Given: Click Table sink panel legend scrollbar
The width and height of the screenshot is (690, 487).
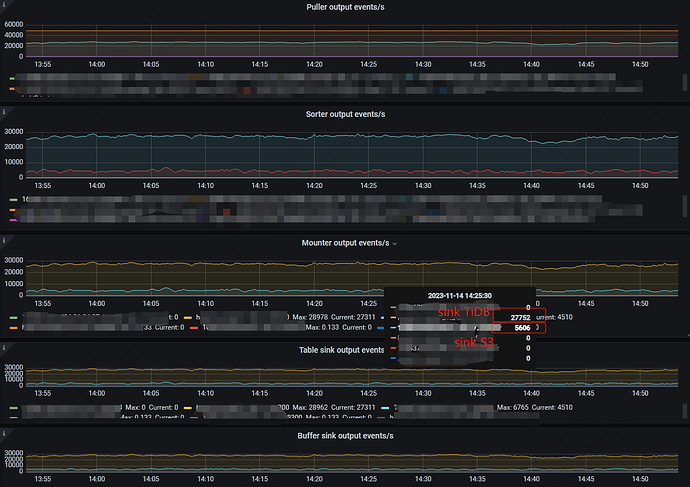Looking at the screenshot, I should 685,411.
